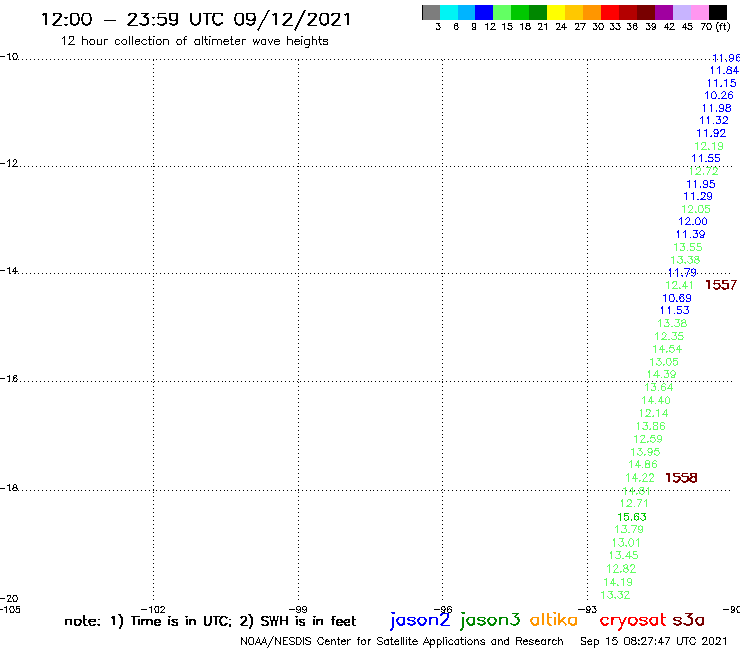This screenshot has height=650, width=740.
Task: Select the green value 12.59
Action: [x=648, y=439]
